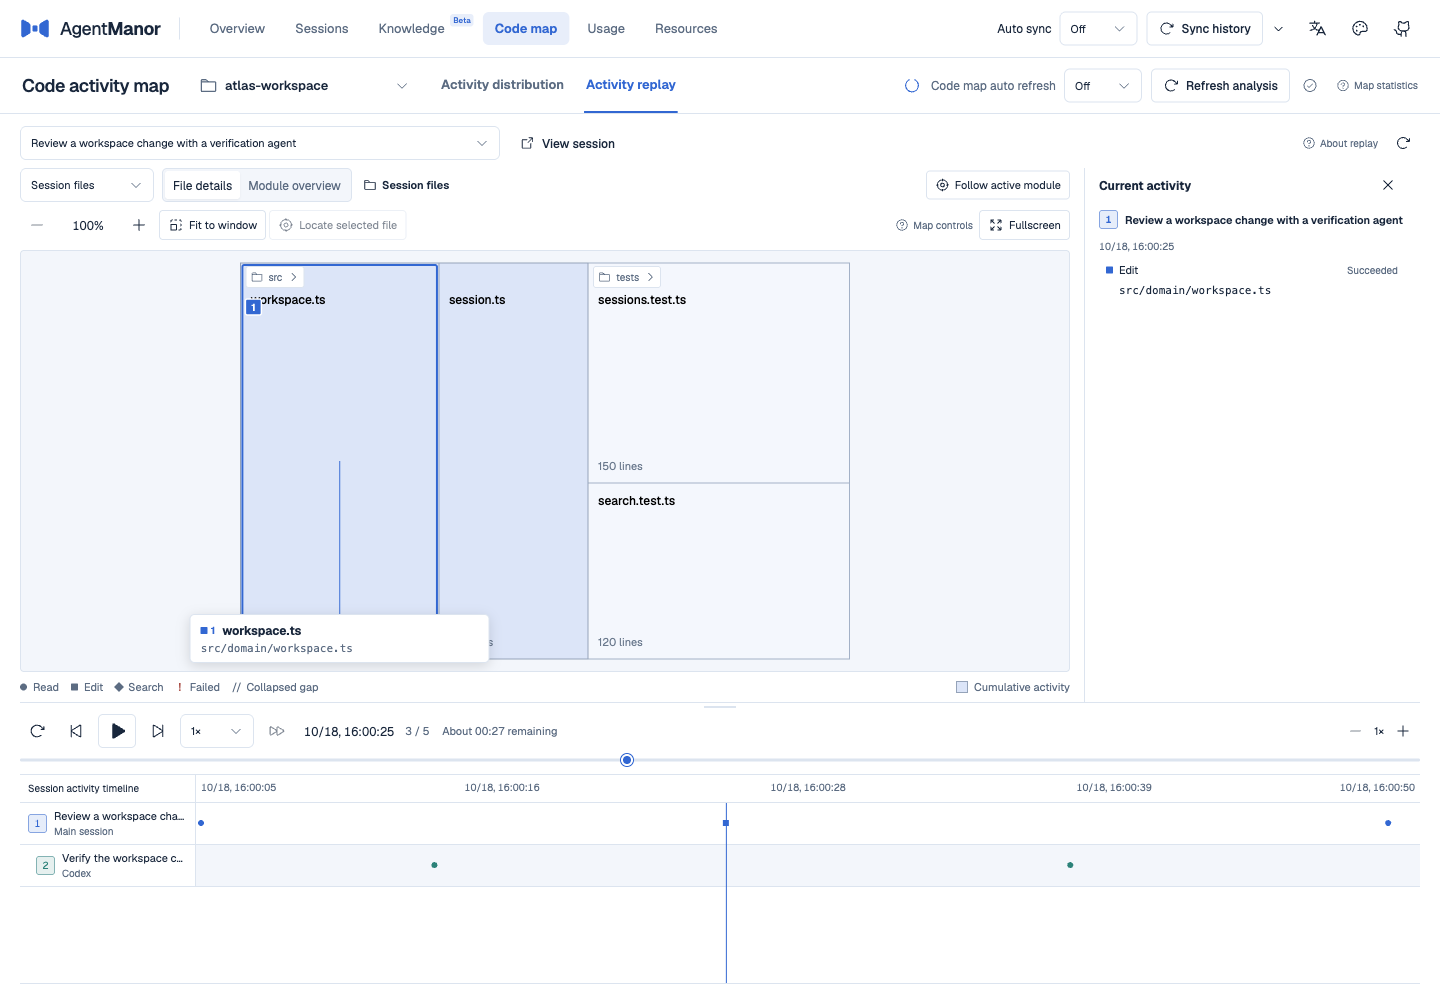The height and width of the screenshot is (1000, 1440).
Task: Open Map statistics help
Action: (x=1377, y=86)
